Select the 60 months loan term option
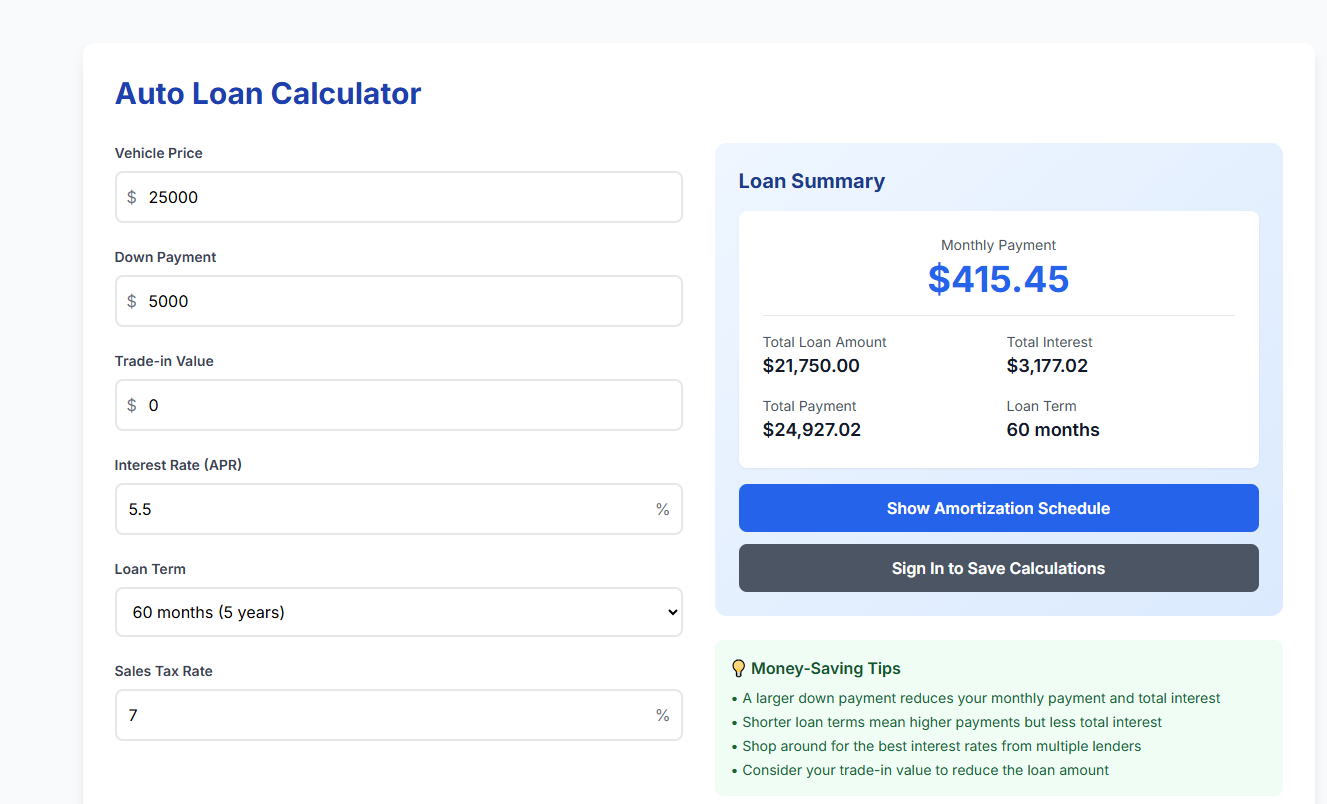1327x804 pixels. (398, 612)
